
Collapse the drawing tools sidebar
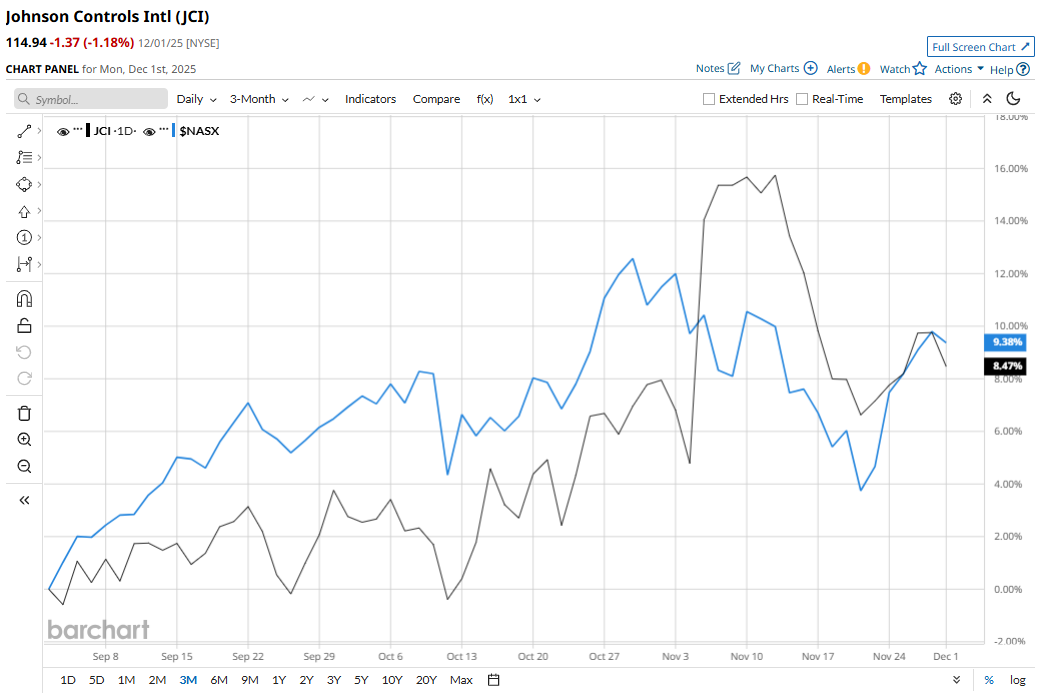[x=24, y=500]
